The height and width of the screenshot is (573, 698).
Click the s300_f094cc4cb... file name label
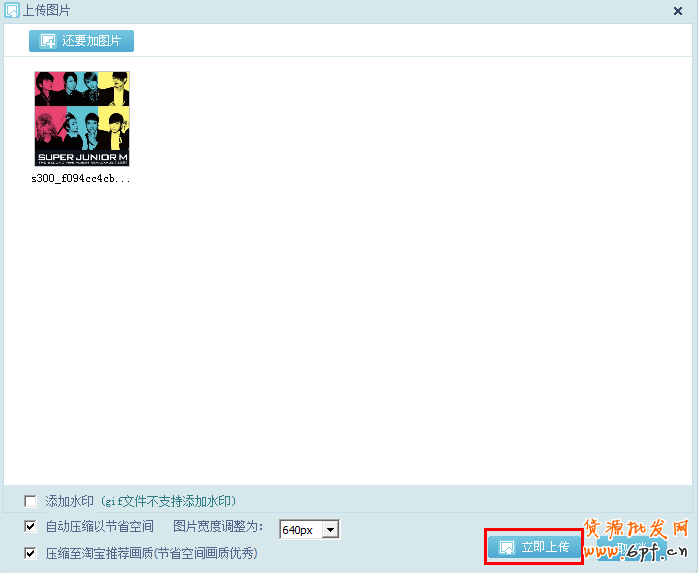(82, 179)
